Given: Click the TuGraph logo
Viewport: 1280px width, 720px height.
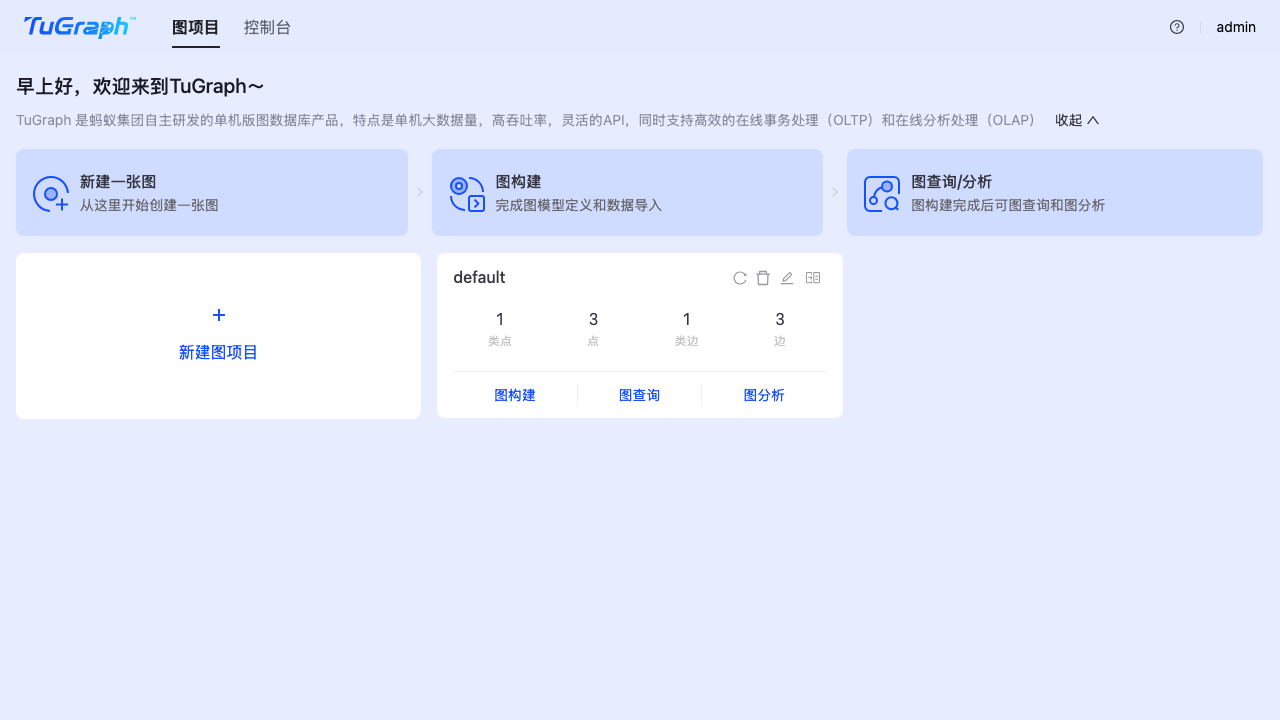Looking at the screenshot, I should (80, 27).
